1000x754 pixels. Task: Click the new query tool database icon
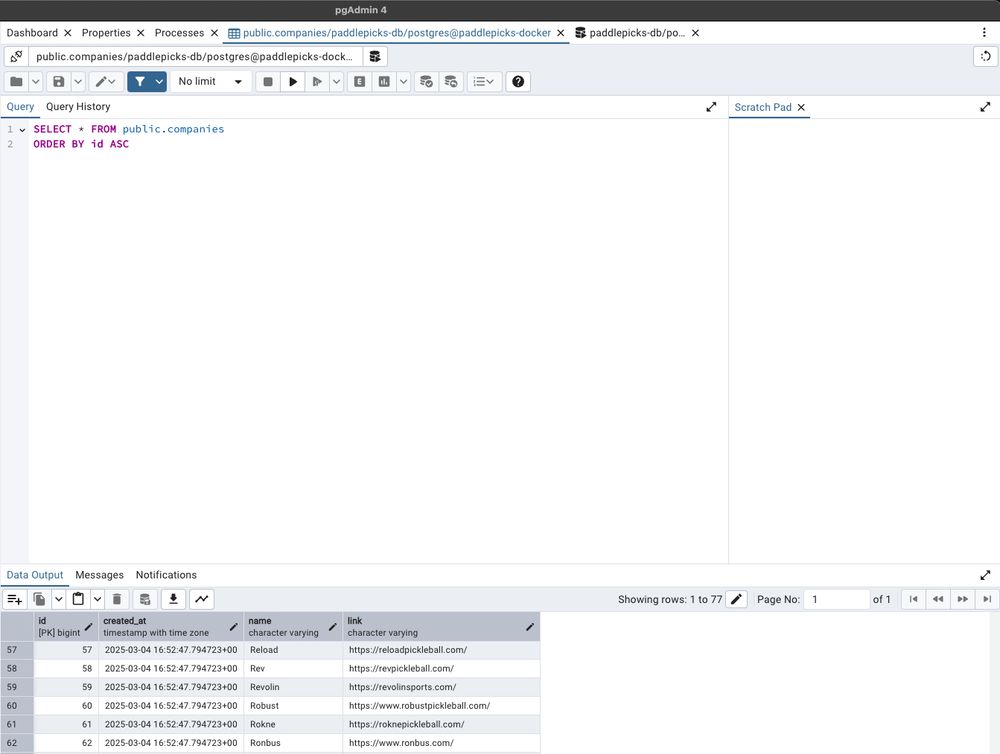[375, 57]
